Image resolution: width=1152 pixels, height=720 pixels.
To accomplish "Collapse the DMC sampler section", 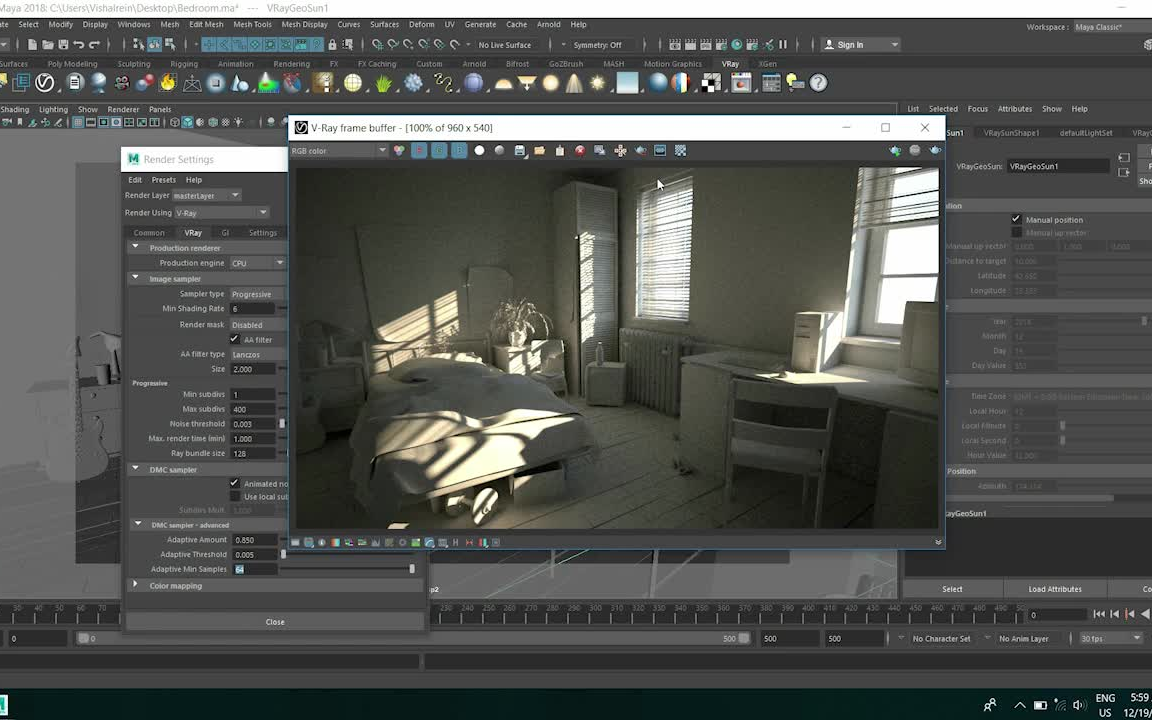I will (x=136, y=468).
